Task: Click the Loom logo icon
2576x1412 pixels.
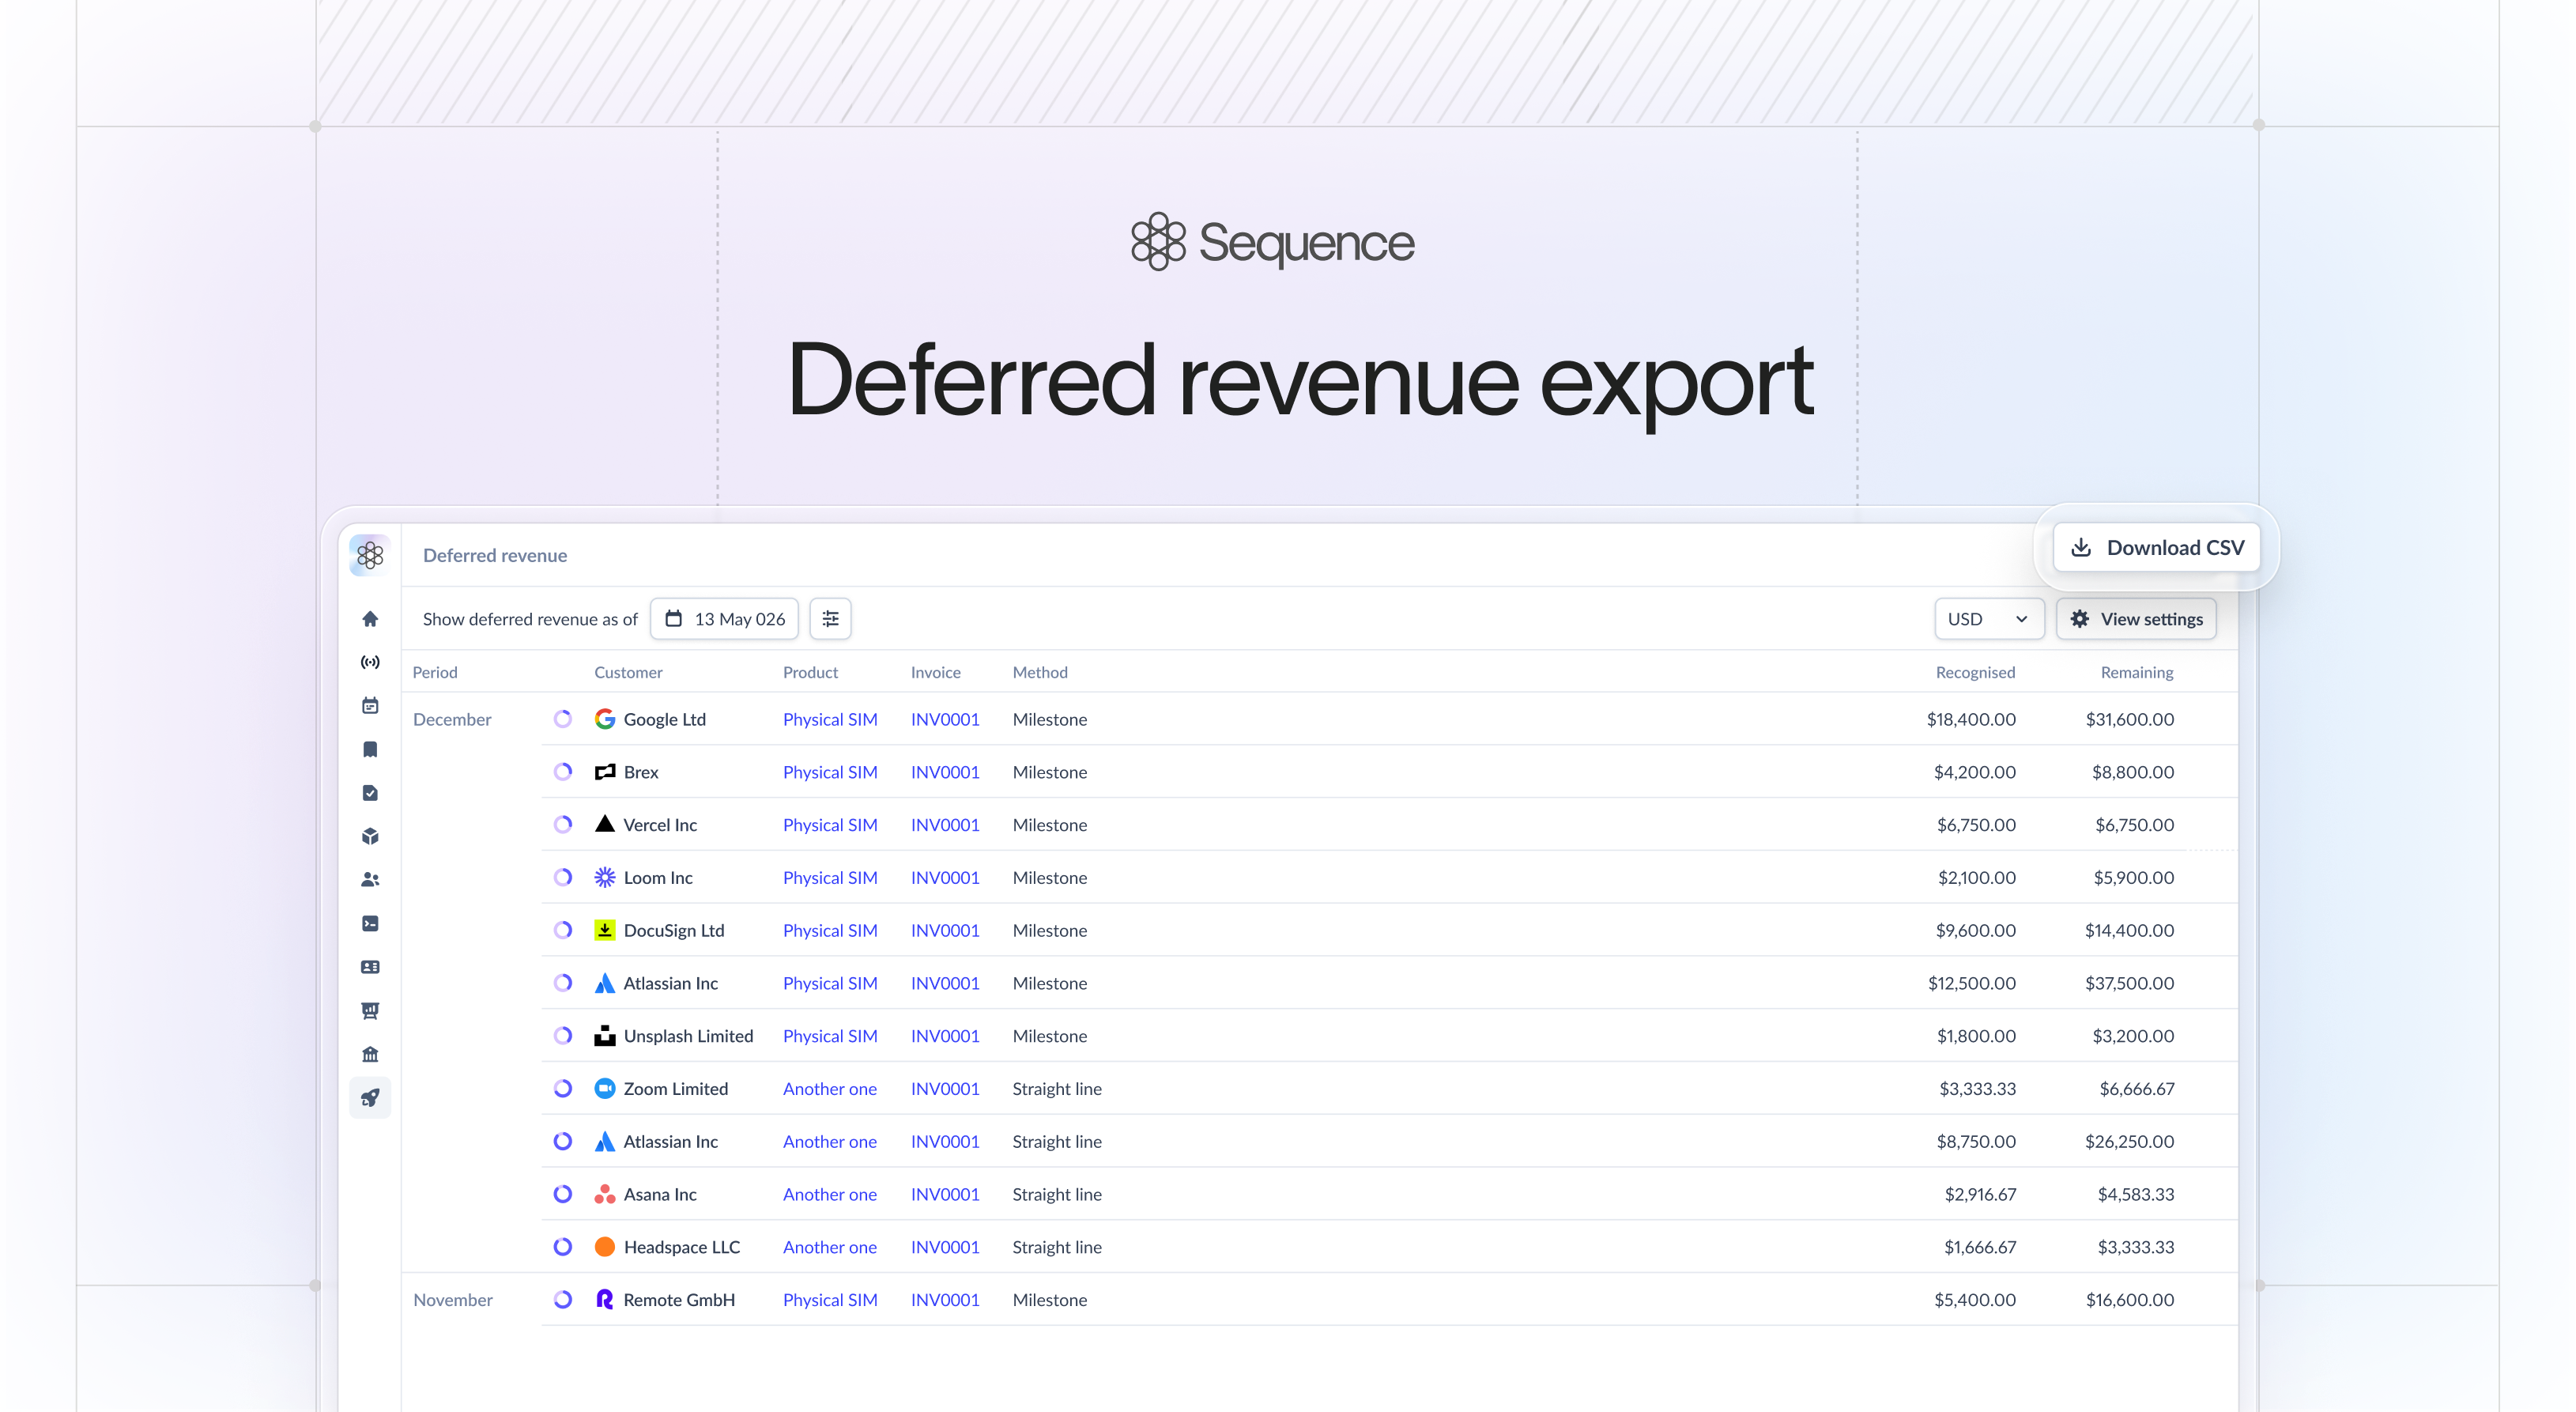Action: click(605, 877)
